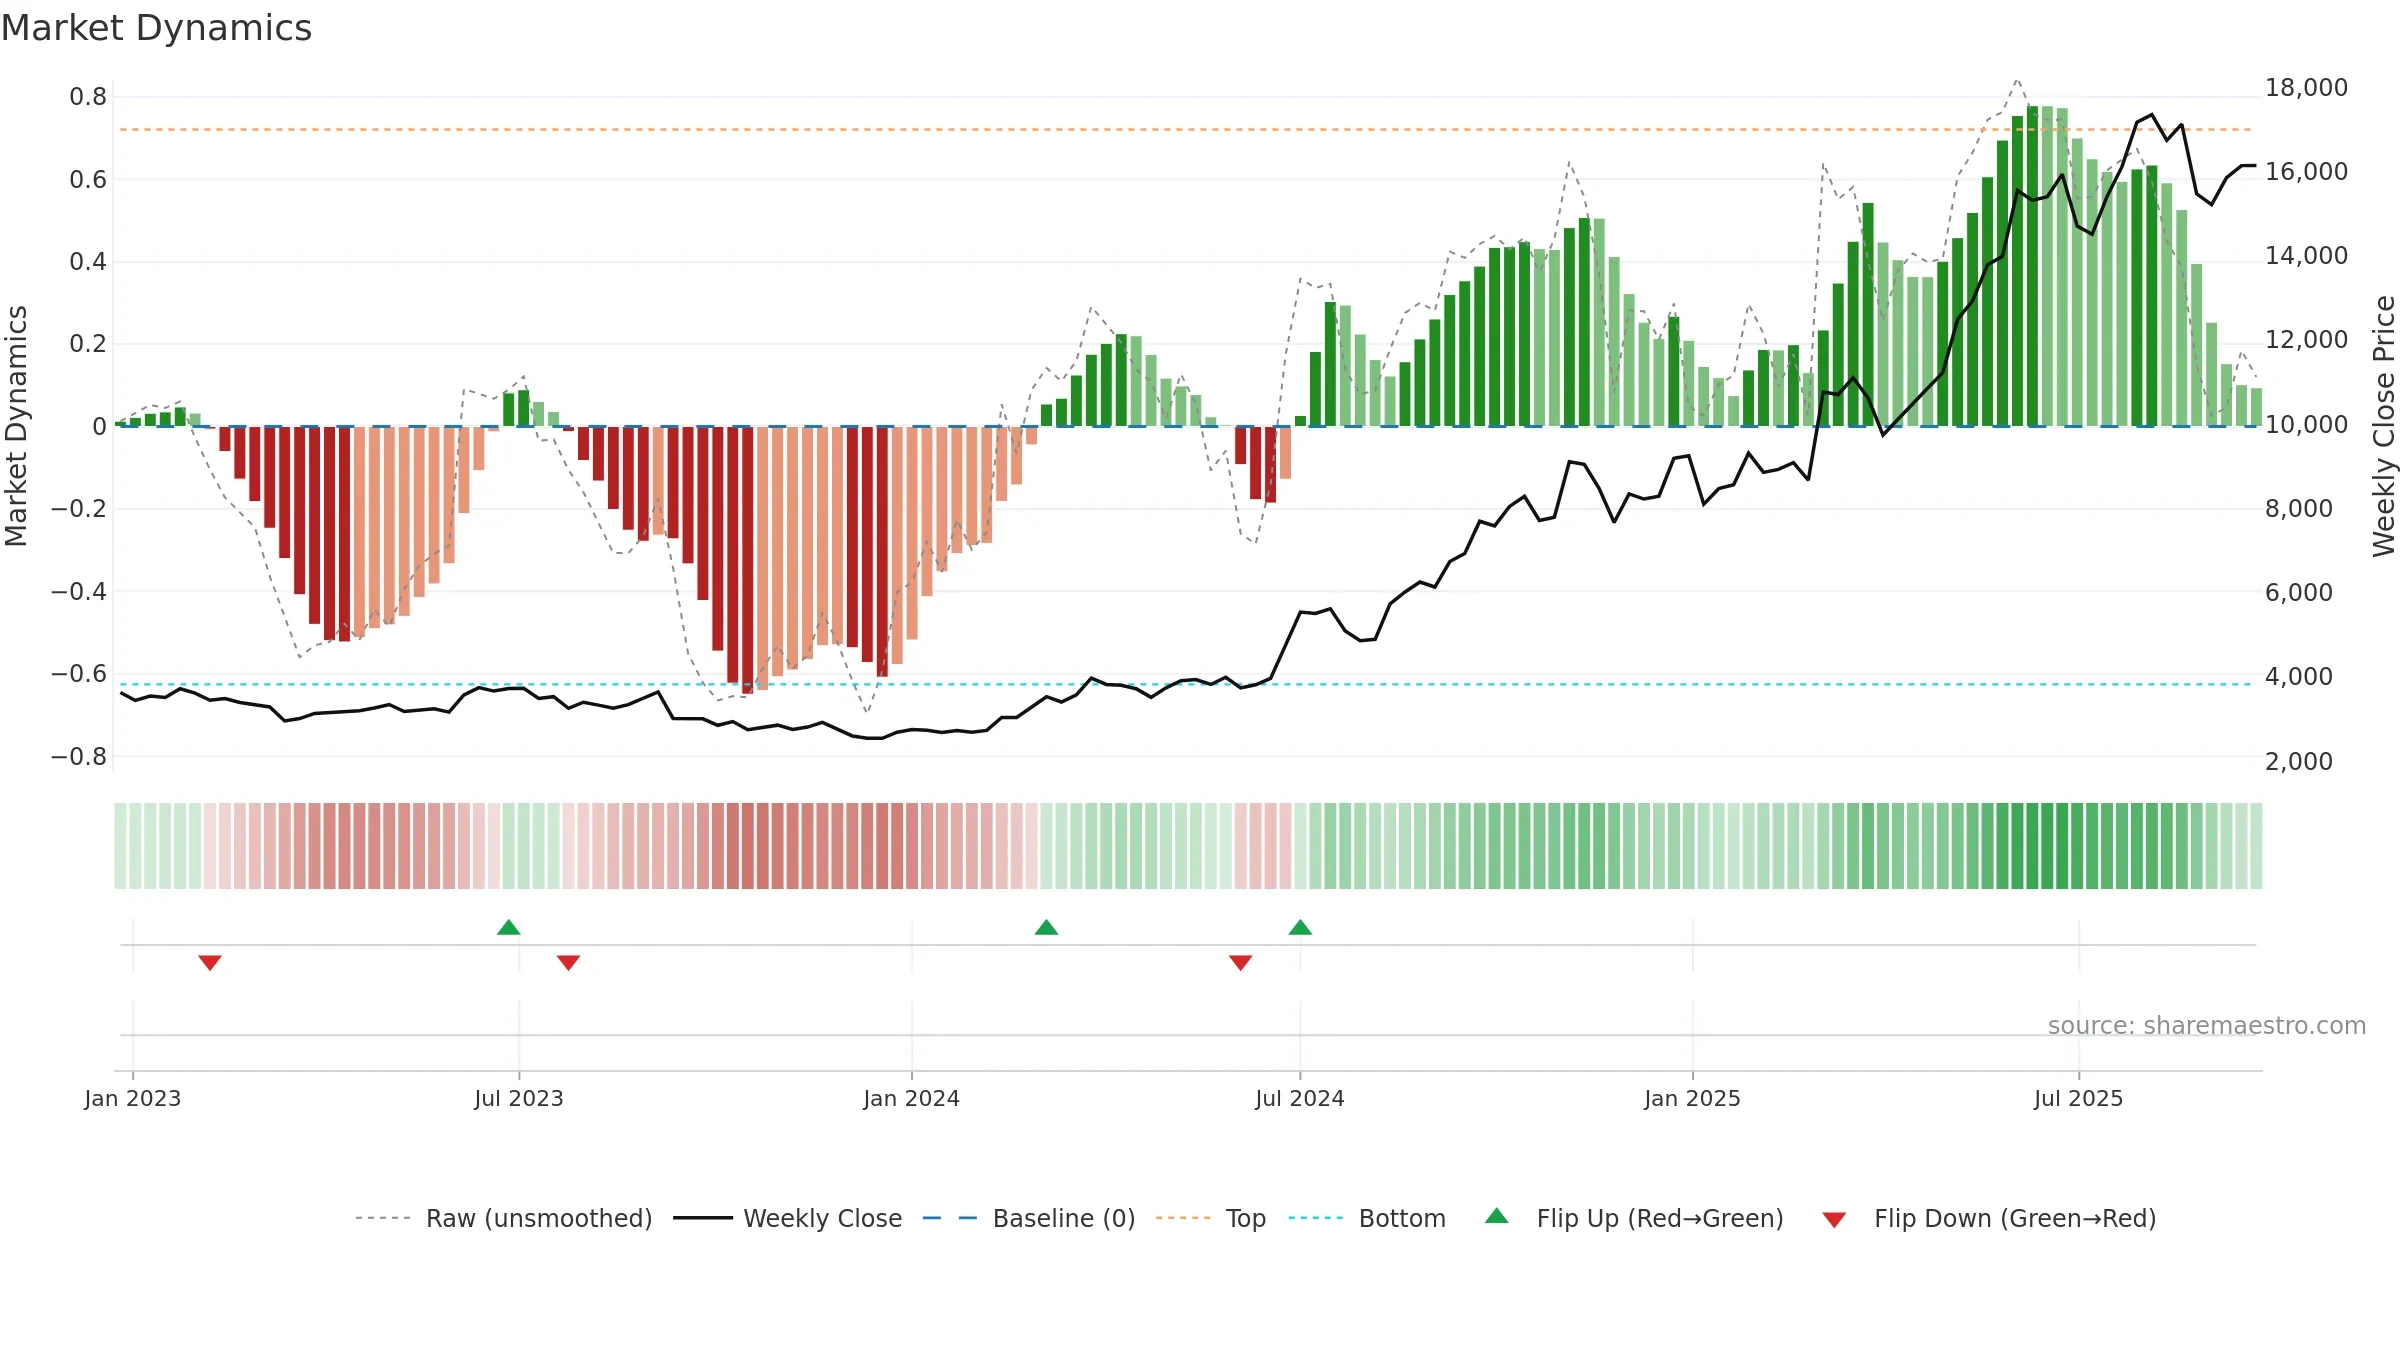
Task: Click the orange dashed Top line swatch in legend
Action: coord(1183,1218)
